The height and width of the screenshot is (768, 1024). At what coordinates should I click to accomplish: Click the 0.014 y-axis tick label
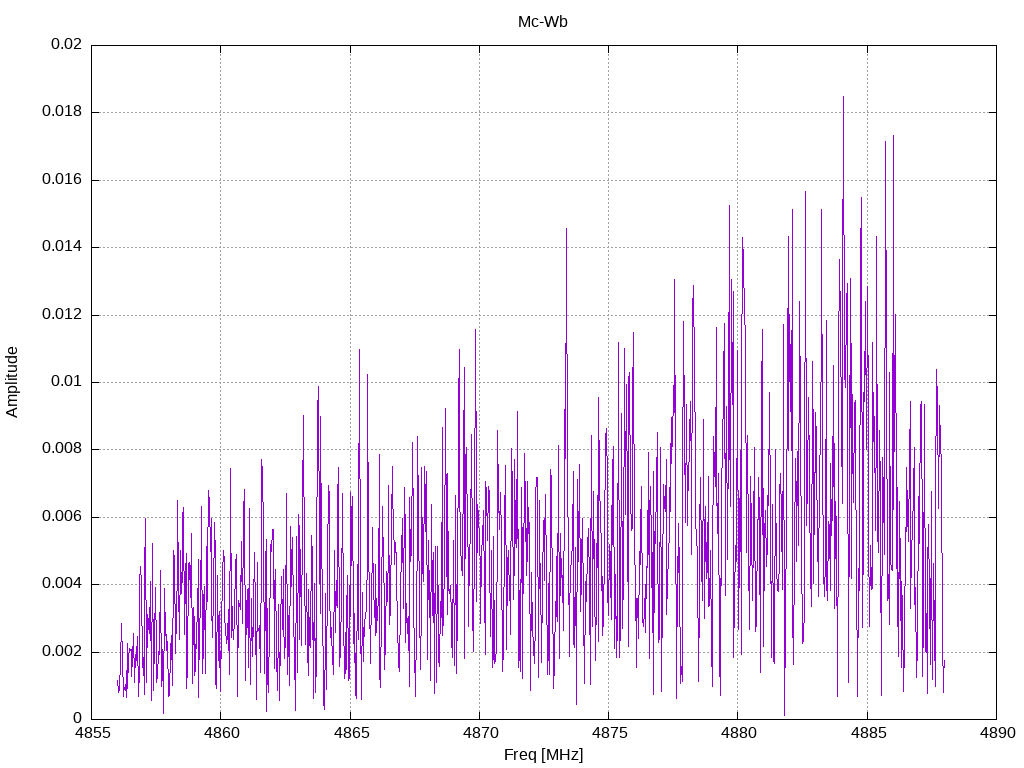pos(62,247)
